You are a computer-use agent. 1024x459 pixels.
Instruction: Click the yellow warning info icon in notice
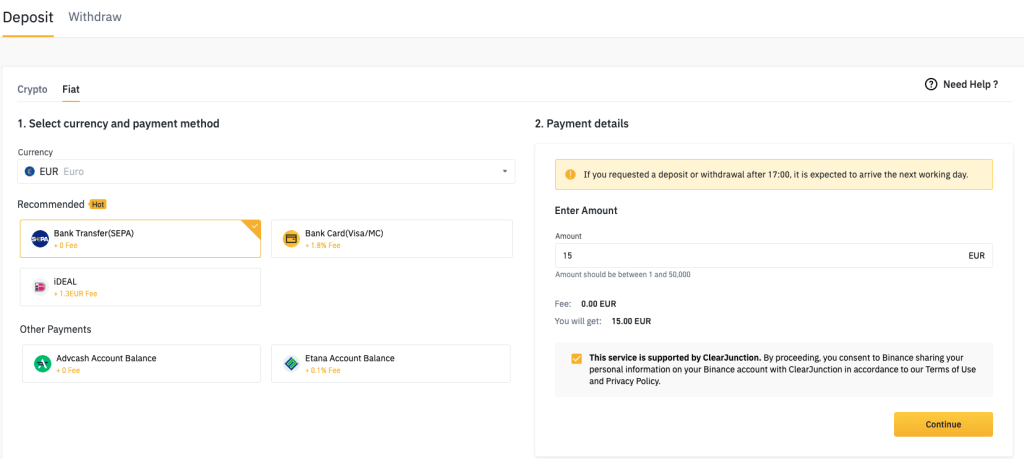[570, 174]
